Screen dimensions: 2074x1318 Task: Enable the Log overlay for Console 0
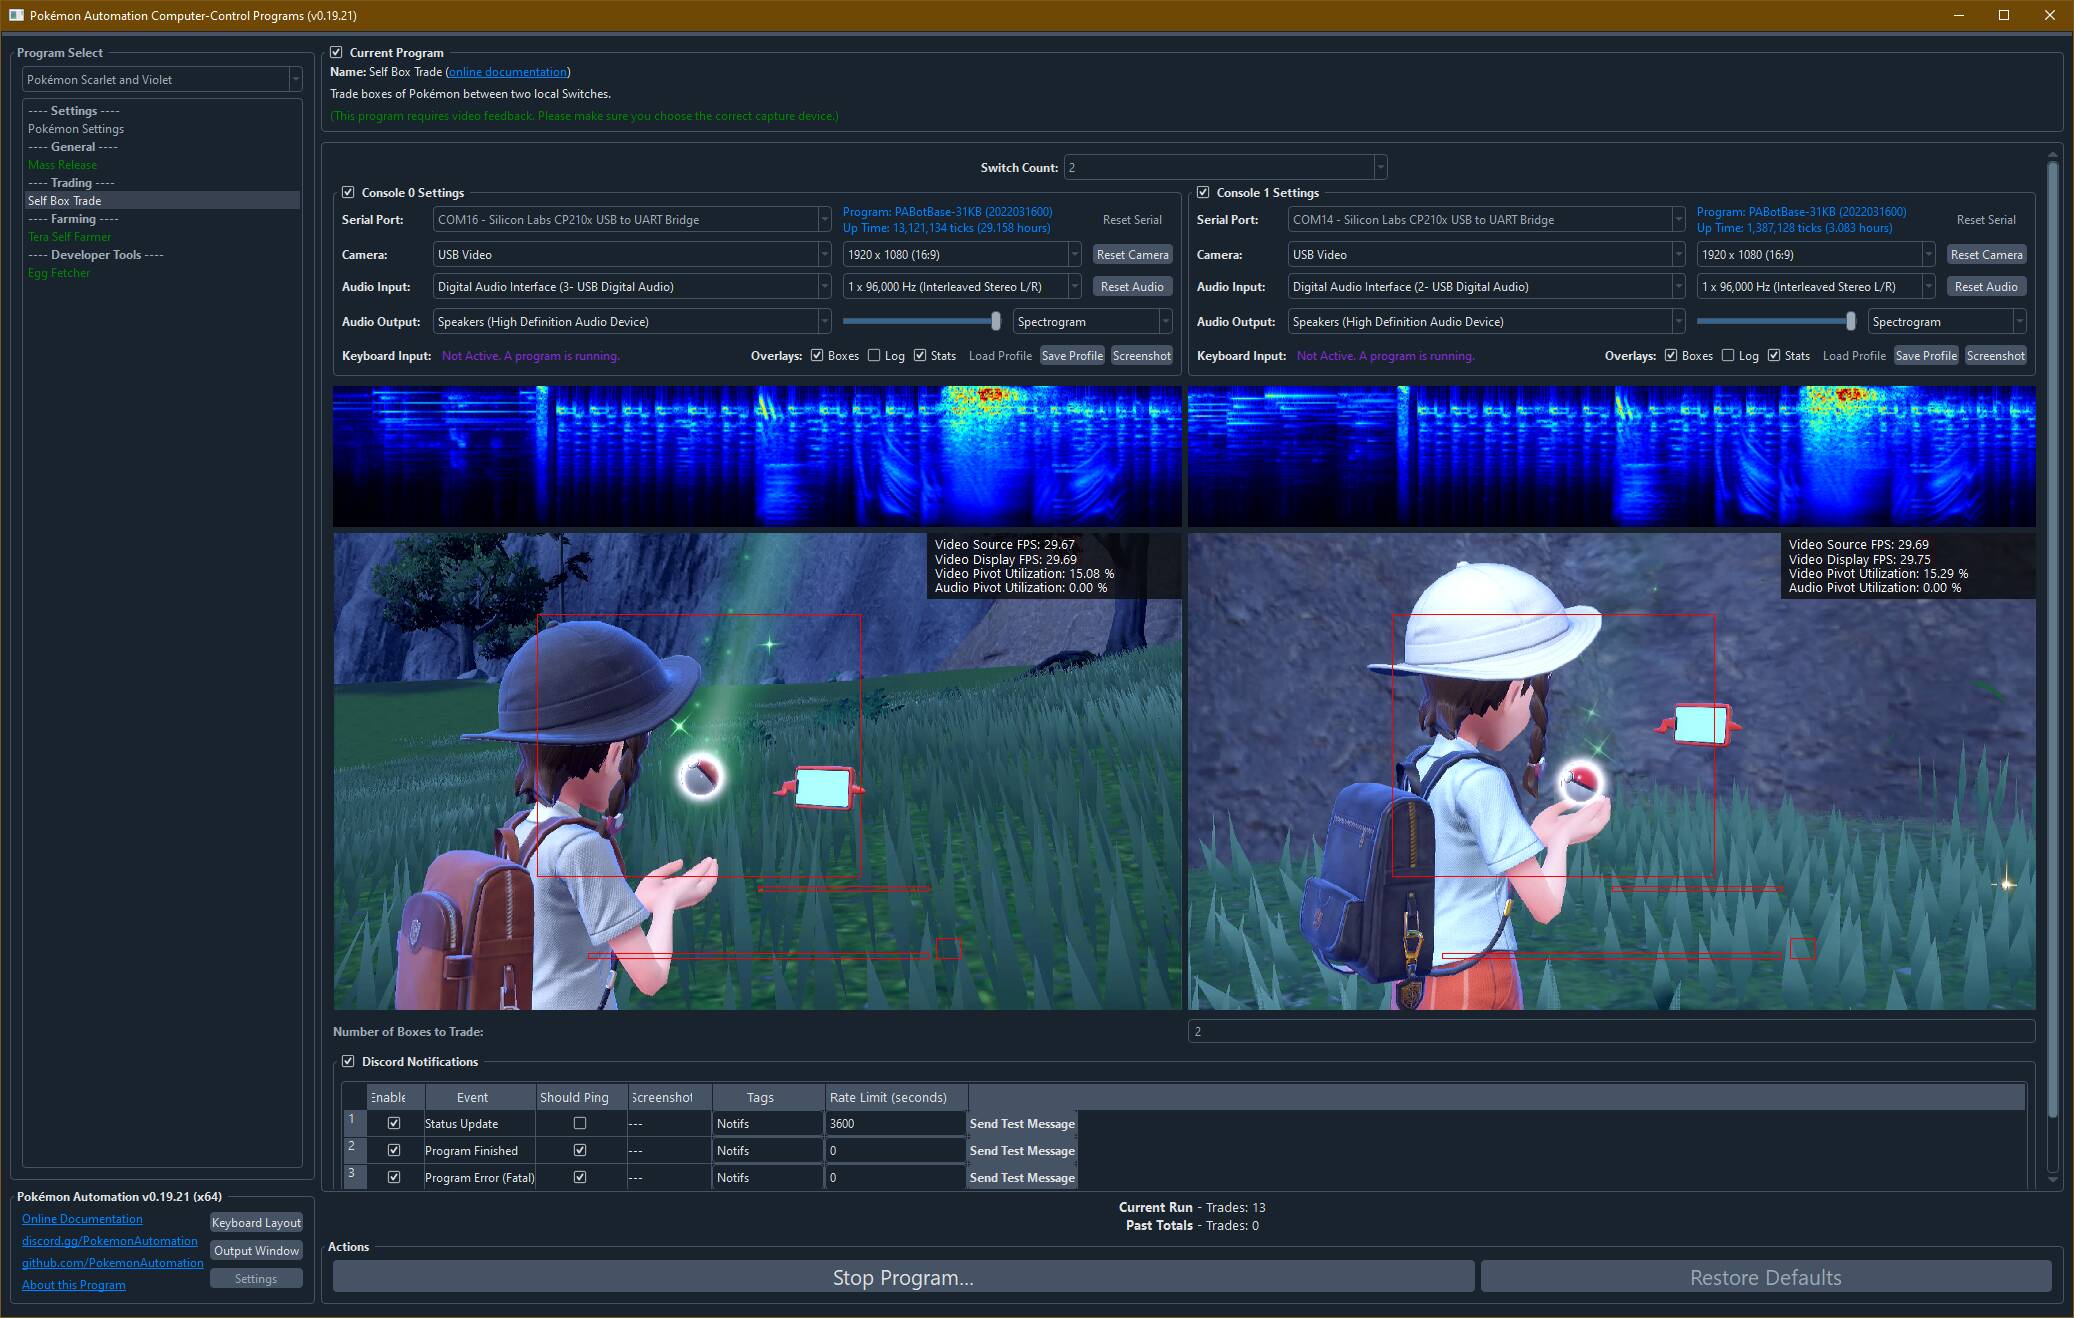(x=874, y=355)
